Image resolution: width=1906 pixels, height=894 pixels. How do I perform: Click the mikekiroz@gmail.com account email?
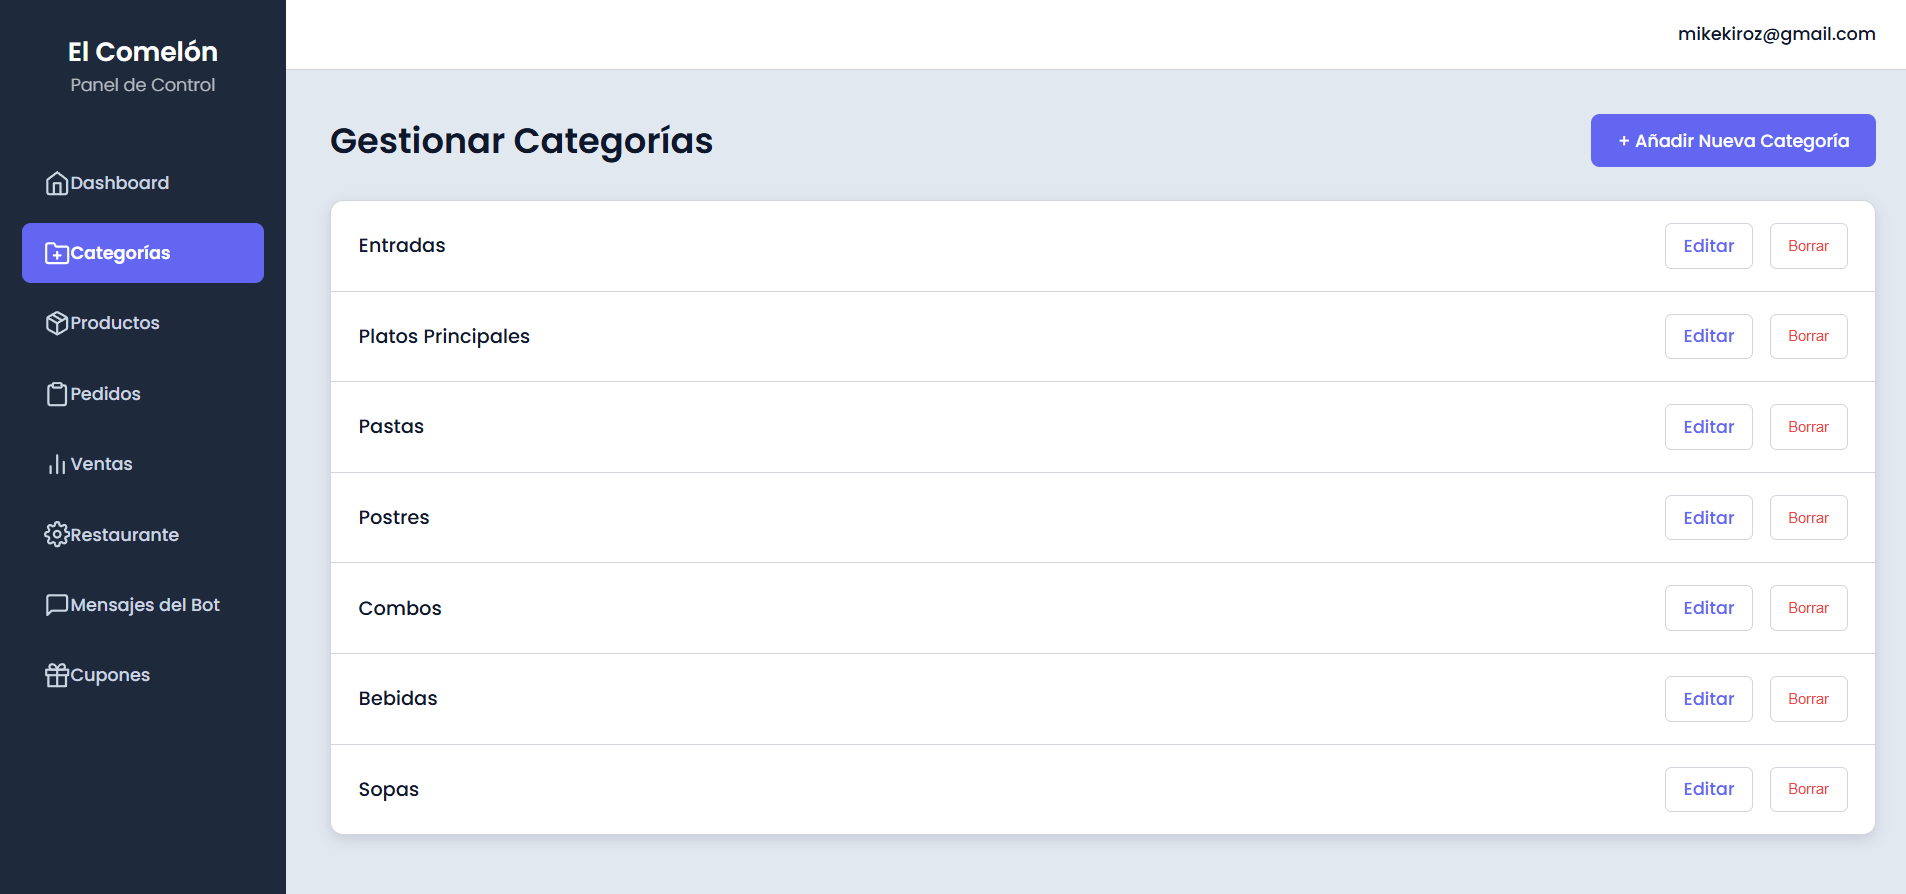pos(1776,34)
